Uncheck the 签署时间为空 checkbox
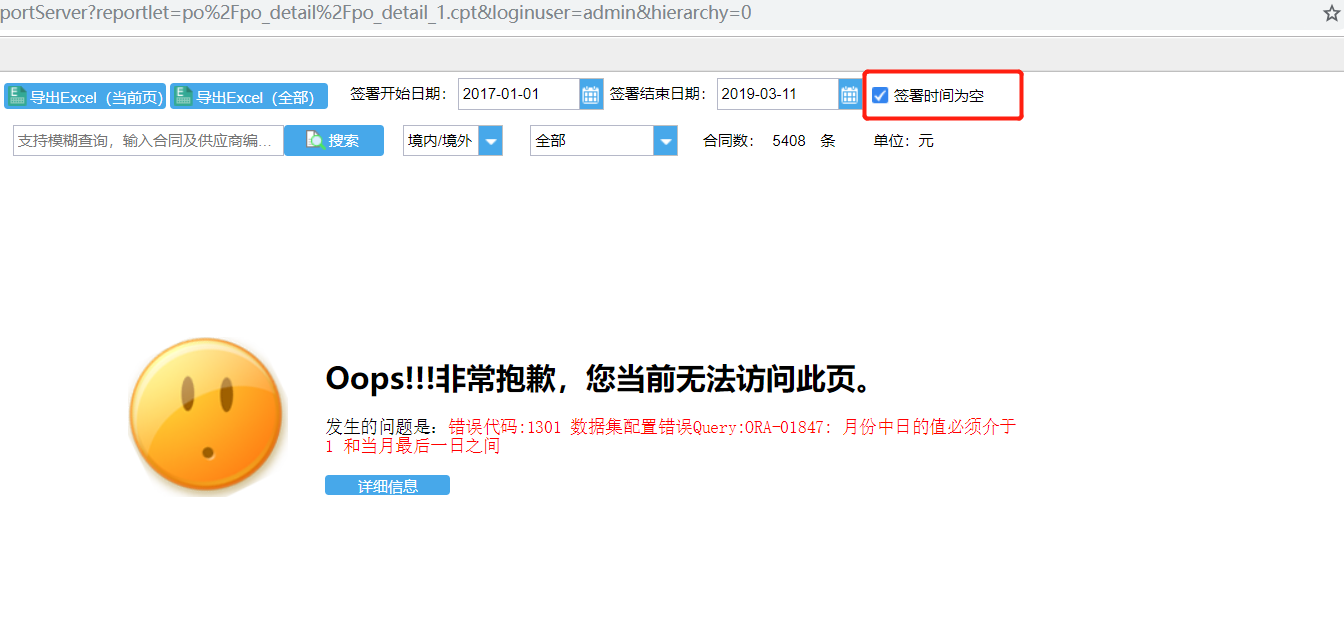 point(880,95)
